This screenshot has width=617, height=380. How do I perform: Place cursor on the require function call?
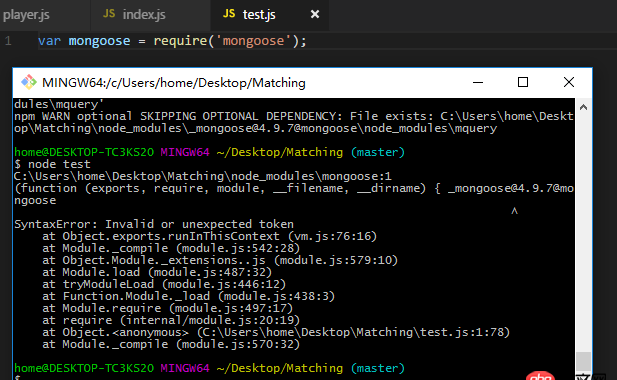tap(180, 41)
